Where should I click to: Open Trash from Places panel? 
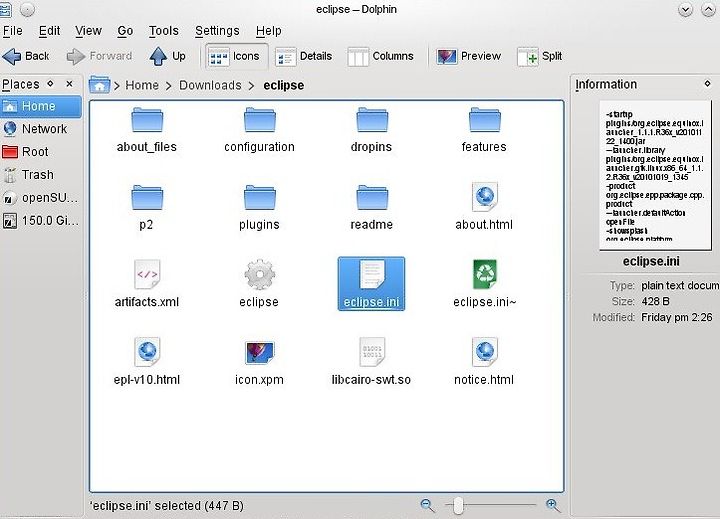(x=41, y=175)
